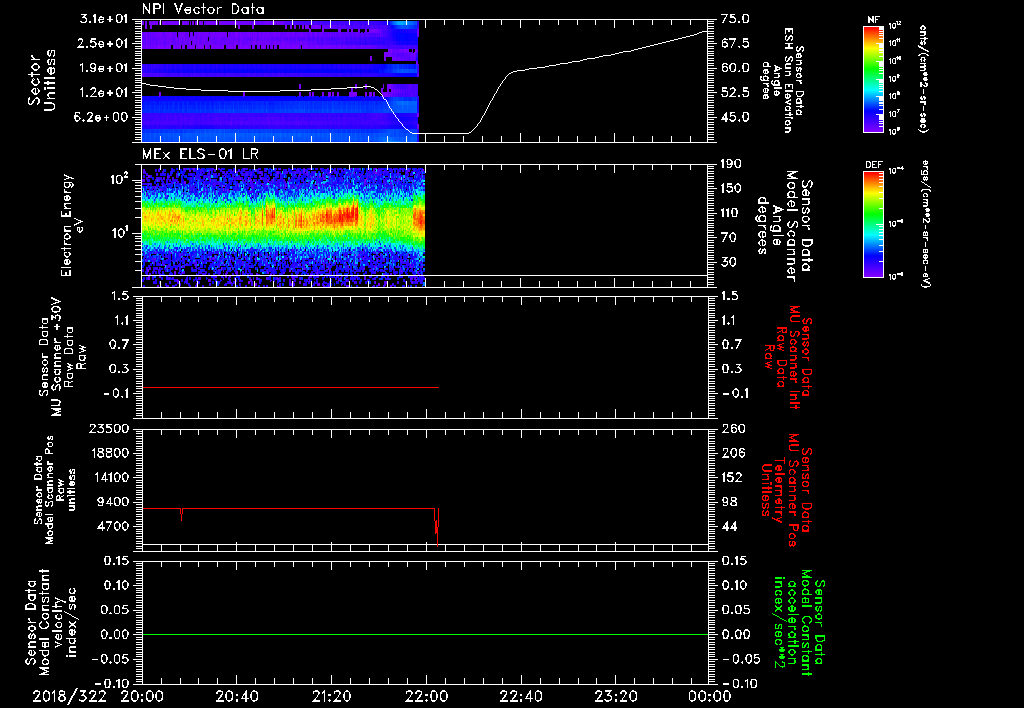Click the '18800' scanner position tick label

[x=109, y=453]
